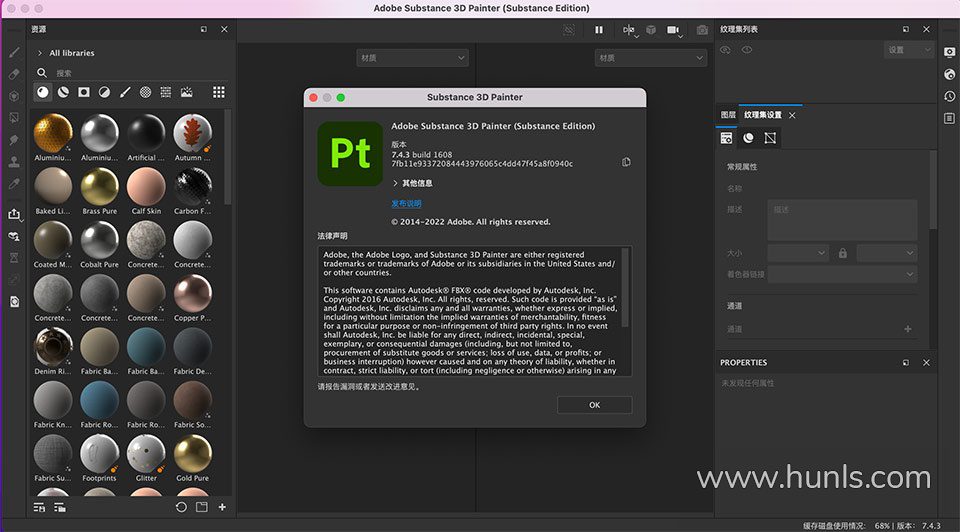The height and width of the screenshot is (532, 960).
Task: Switch to the 图层 tab
Action: 728,114
